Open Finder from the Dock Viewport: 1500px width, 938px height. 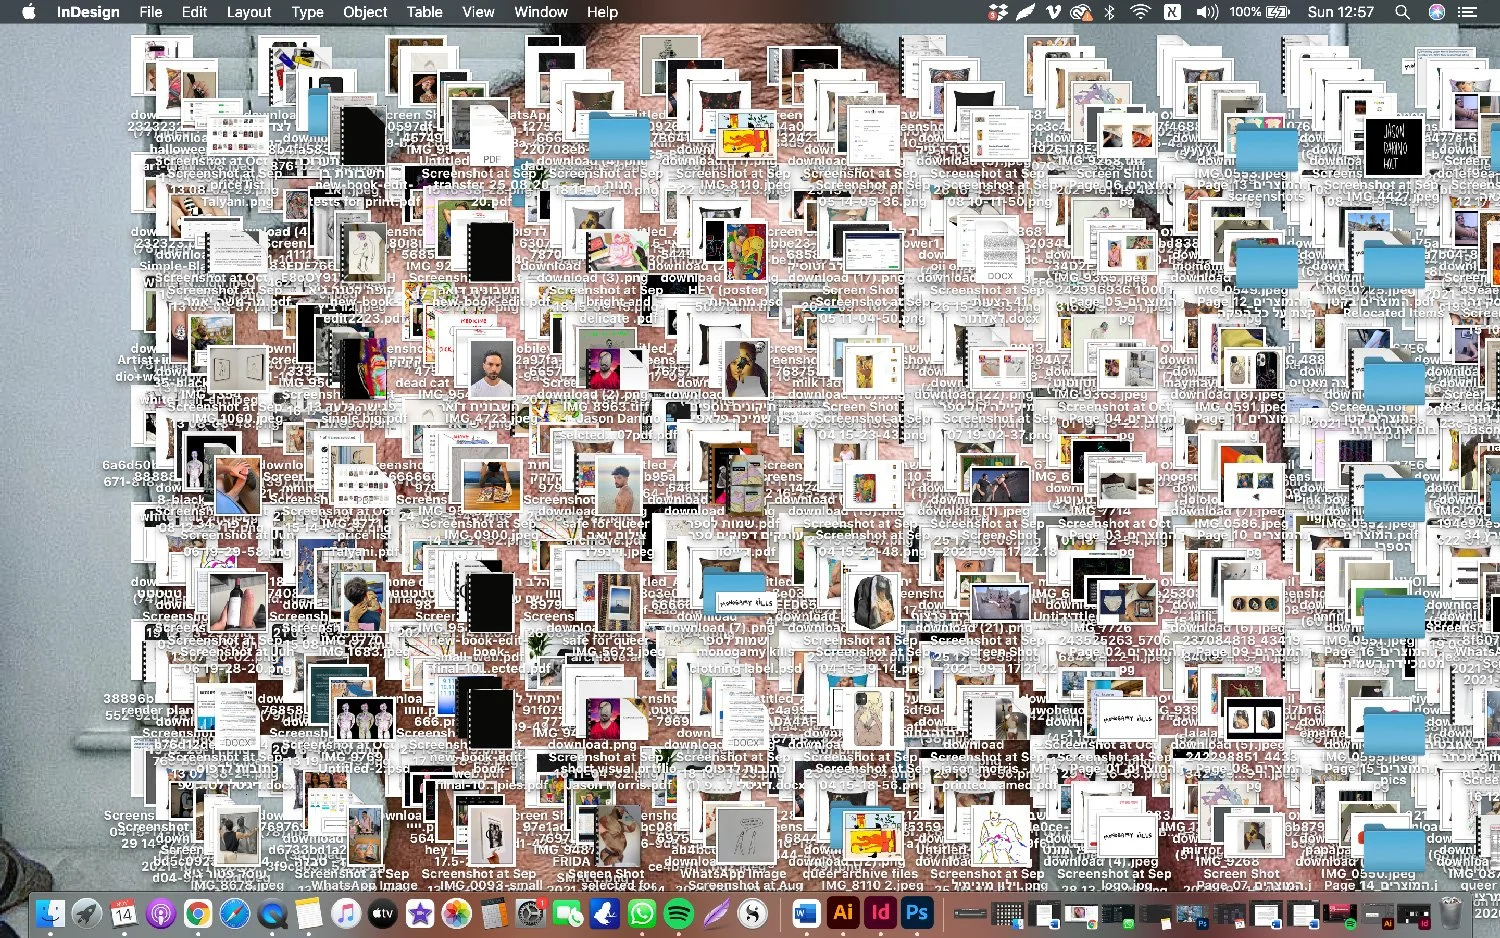pos(49,913)
